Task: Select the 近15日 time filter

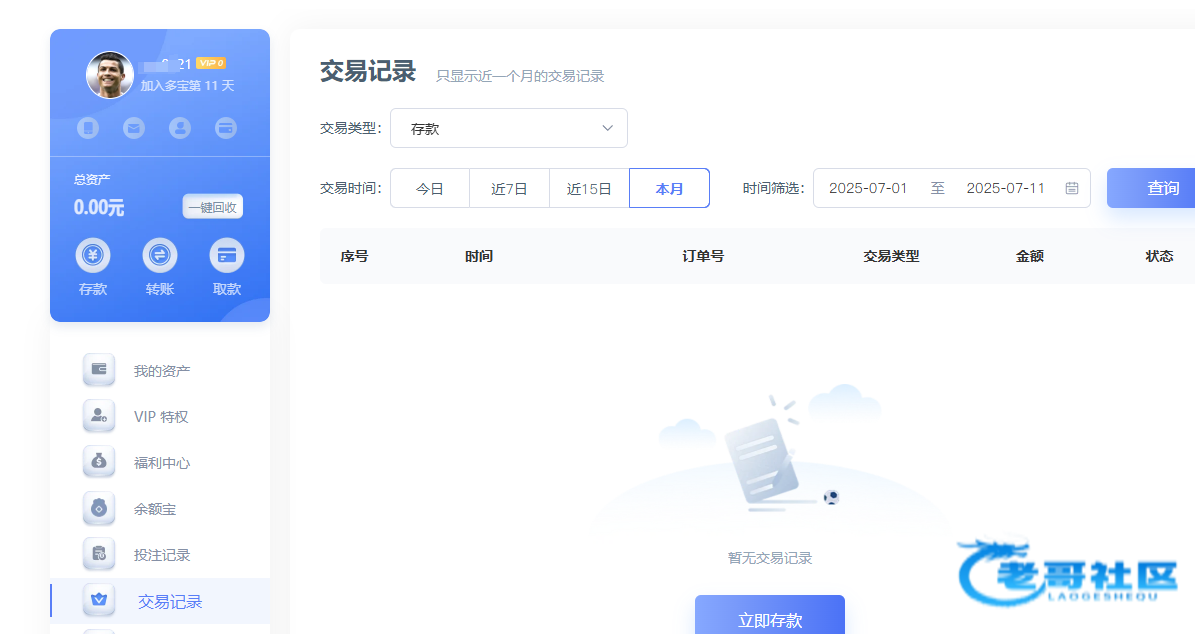Action: [x=589, y=188]
